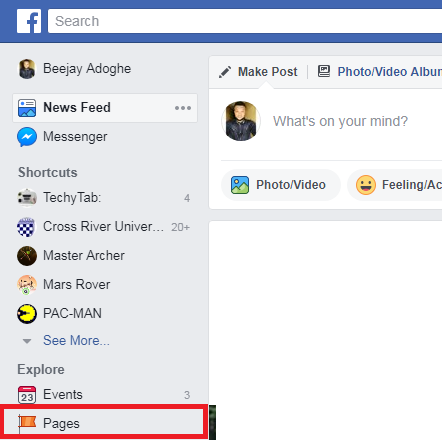The width and height of the screenshot is (442, 440).
Task: Open Events in Explore section
Action: [x=63, y=395]
